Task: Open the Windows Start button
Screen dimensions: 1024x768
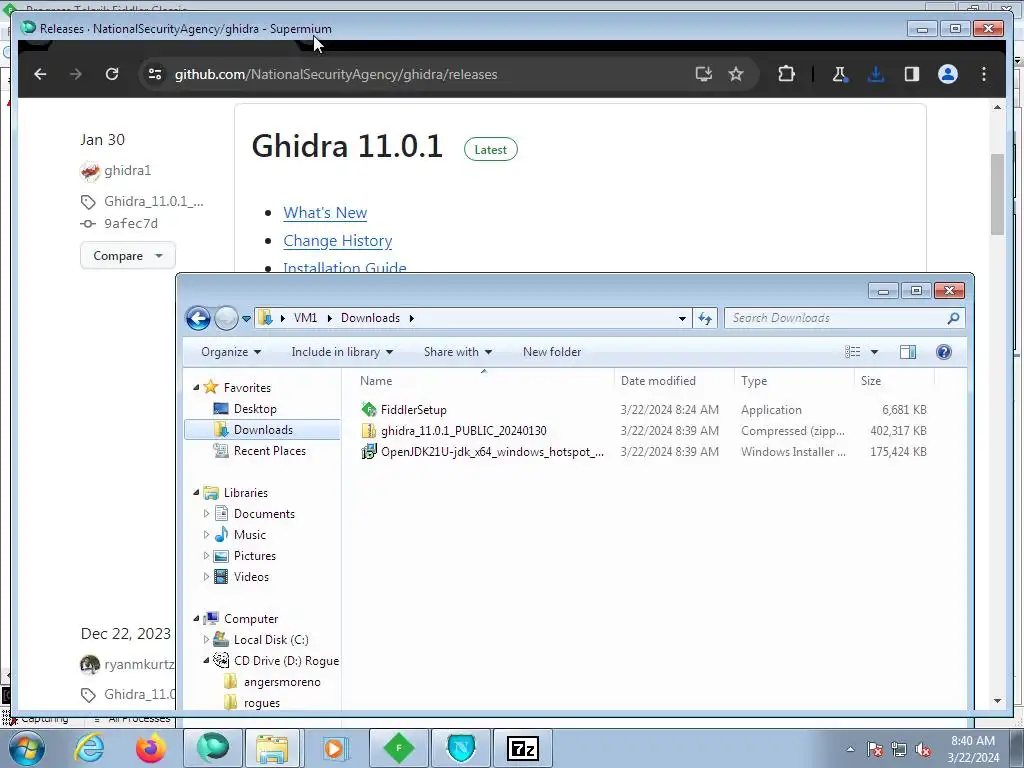Action: click(x=27, y=748)
